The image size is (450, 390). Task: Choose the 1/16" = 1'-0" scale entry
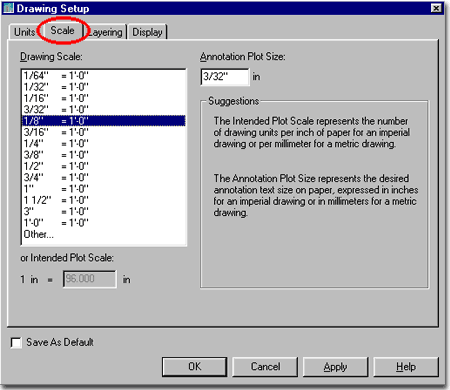103,98
